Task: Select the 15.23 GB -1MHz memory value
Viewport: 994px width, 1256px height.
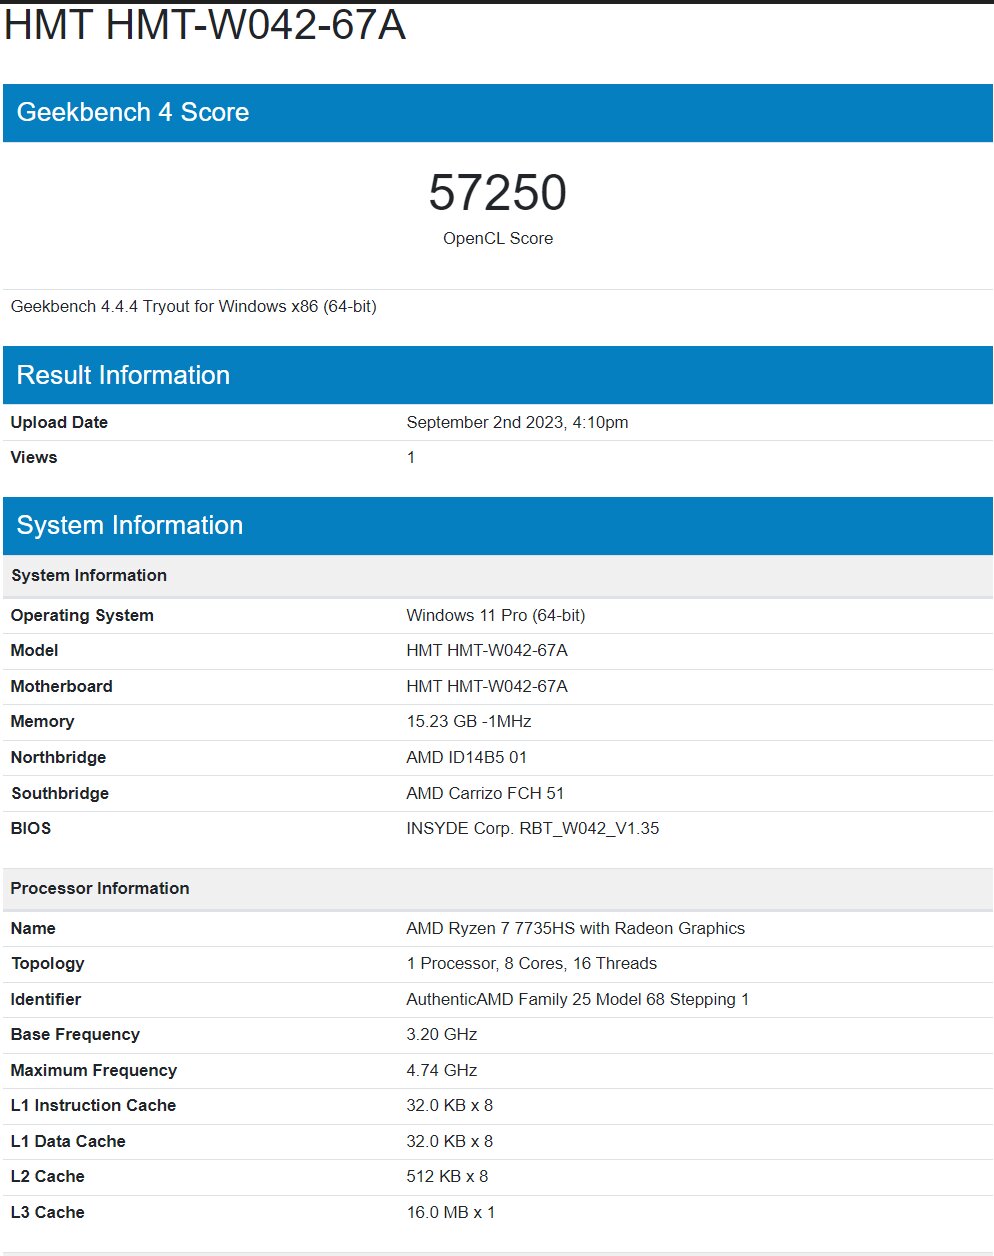Action: pos(469,721)
